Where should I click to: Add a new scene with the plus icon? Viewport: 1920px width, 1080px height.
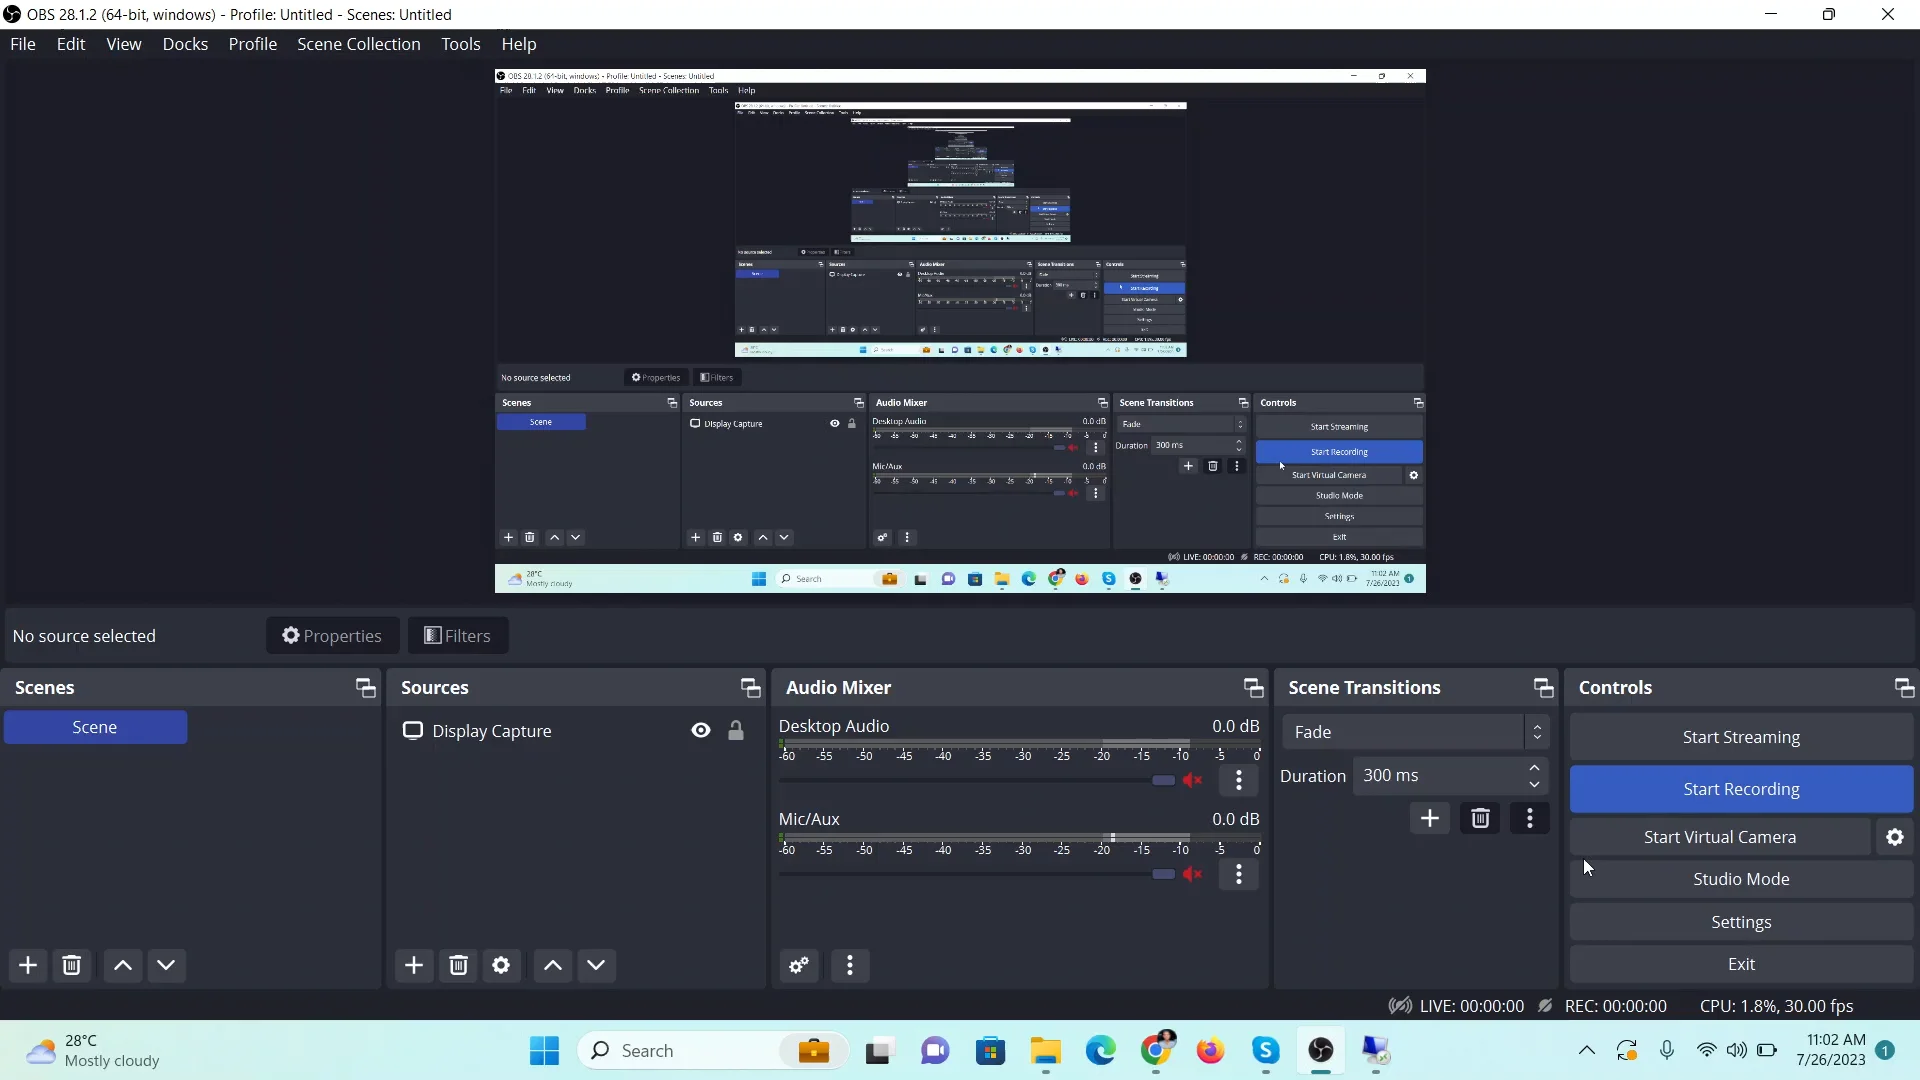[27, 965]
